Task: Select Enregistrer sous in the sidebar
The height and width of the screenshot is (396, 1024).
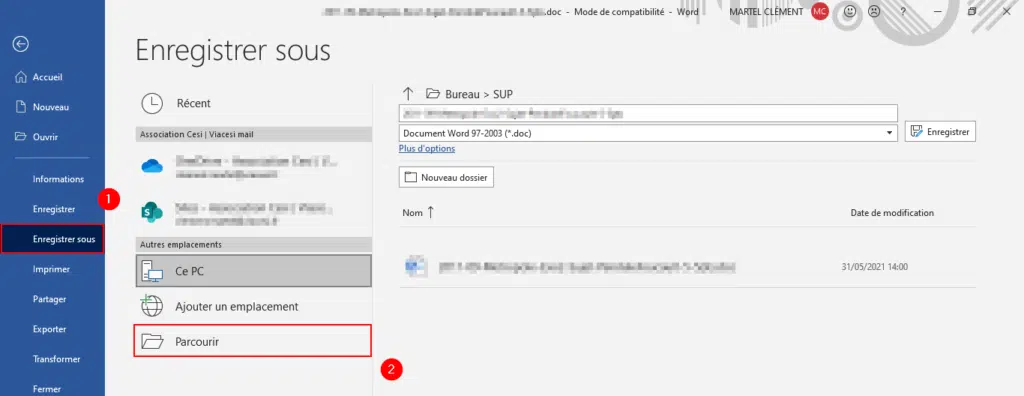Action: [x=52, y=239]
